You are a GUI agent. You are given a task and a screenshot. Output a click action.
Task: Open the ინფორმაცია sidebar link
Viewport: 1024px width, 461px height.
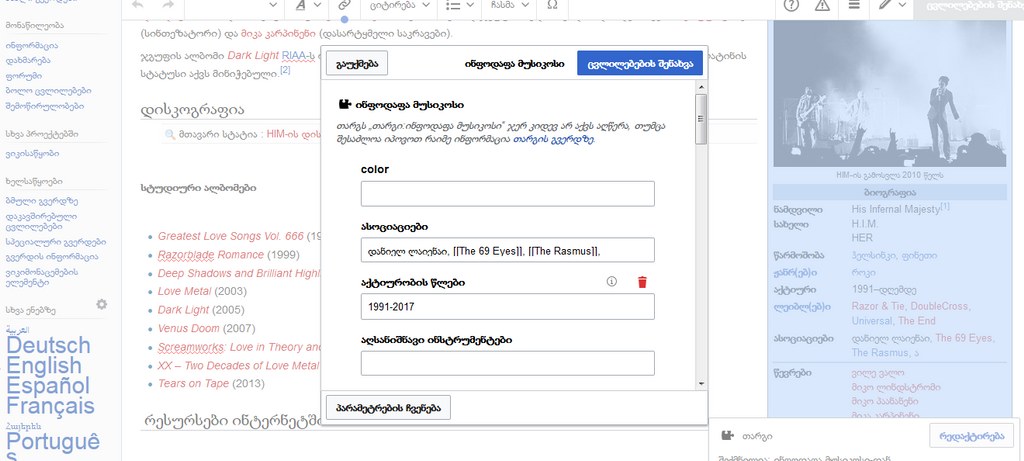(x=32, y=46)
